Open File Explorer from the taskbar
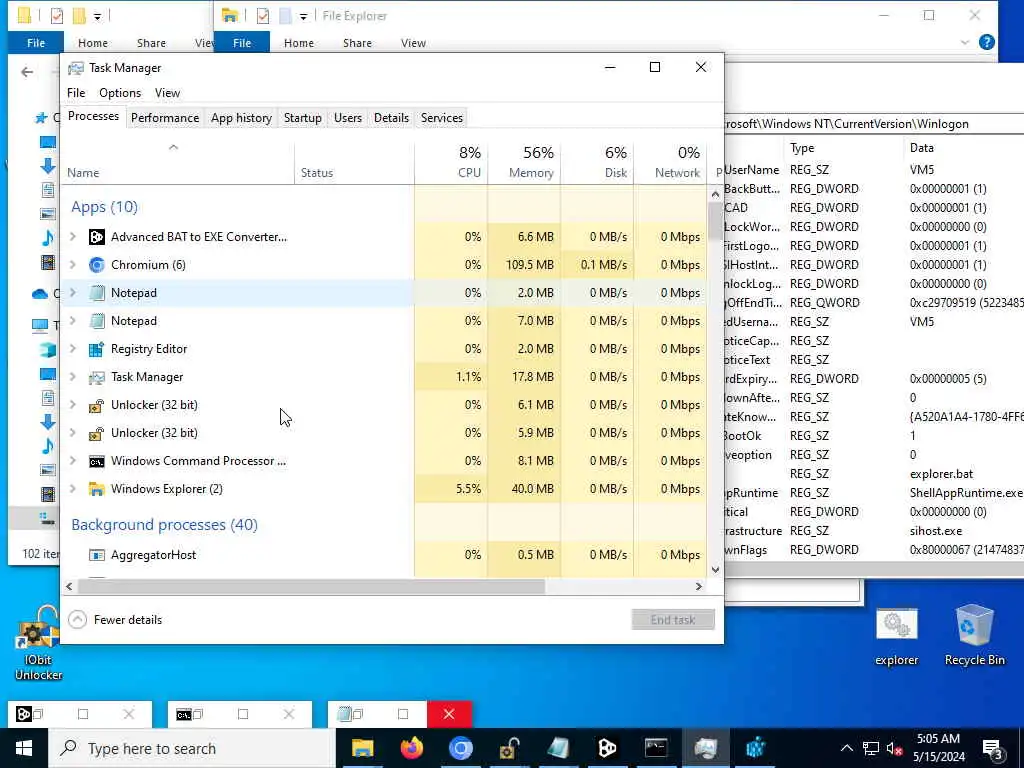The height and width of the screenshot is (768, 1024). pyautogui.click(x=362, y=748)
